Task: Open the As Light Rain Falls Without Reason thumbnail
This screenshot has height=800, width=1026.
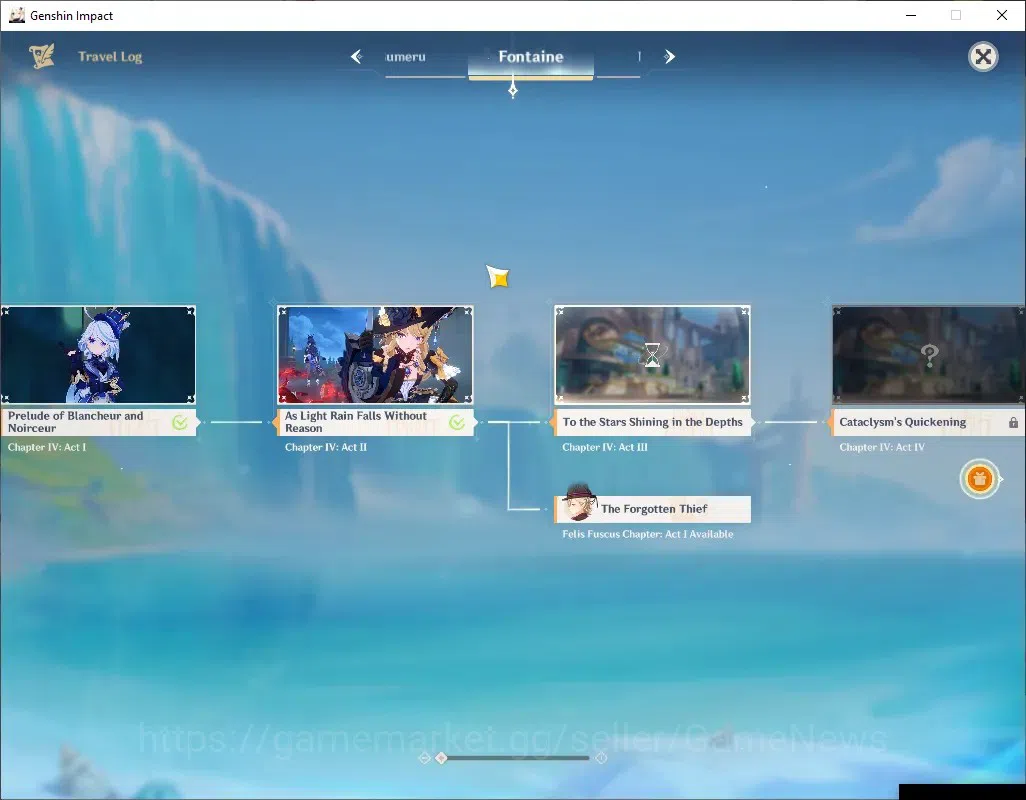Action: click(x=375, y=355)
